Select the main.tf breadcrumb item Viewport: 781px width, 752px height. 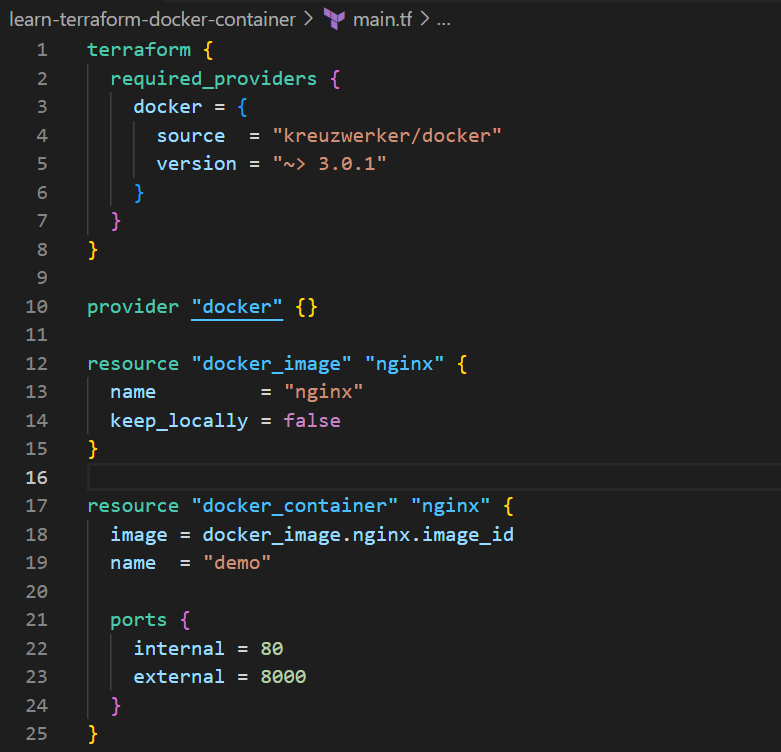click(x=382, y=19)
